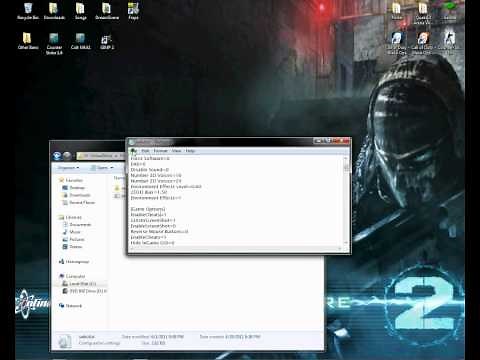
Task: Click the green icon at desktop top-right
Action: 449,7
